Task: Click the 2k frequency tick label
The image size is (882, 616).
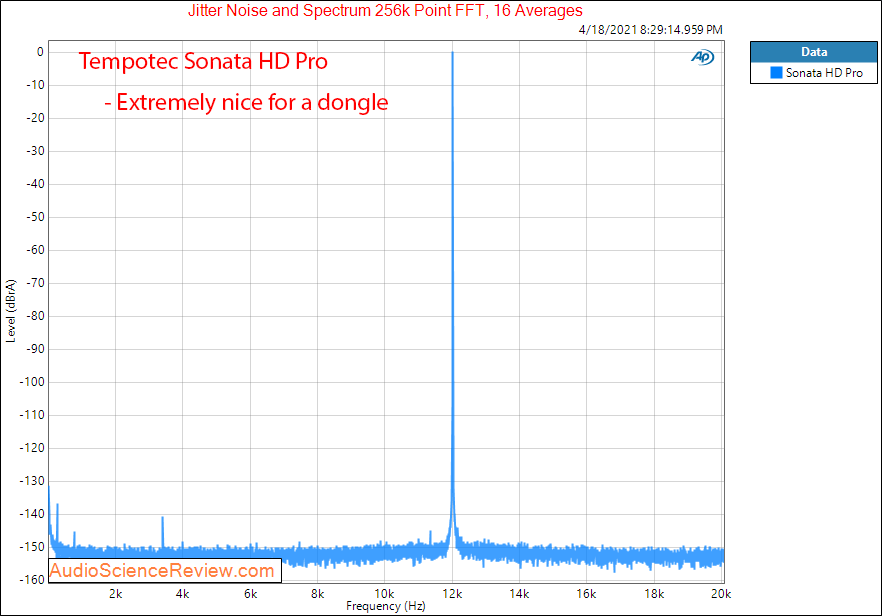Action: point(116,593)
